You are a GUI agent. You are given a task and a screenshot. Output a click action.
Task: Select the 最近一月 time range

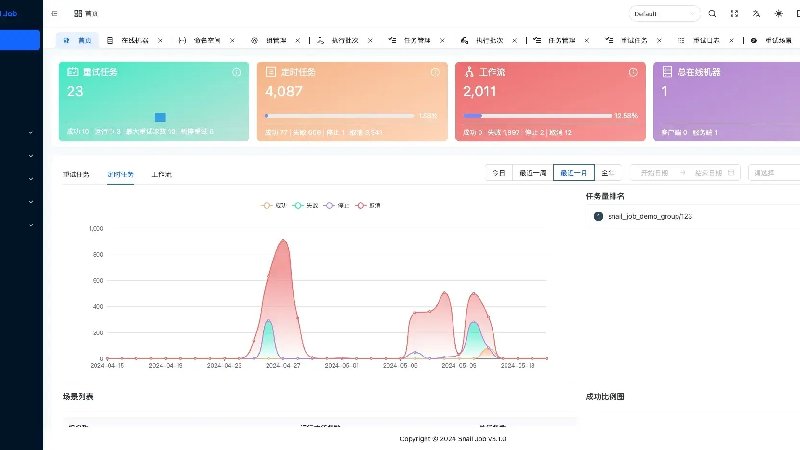point(573,172)
